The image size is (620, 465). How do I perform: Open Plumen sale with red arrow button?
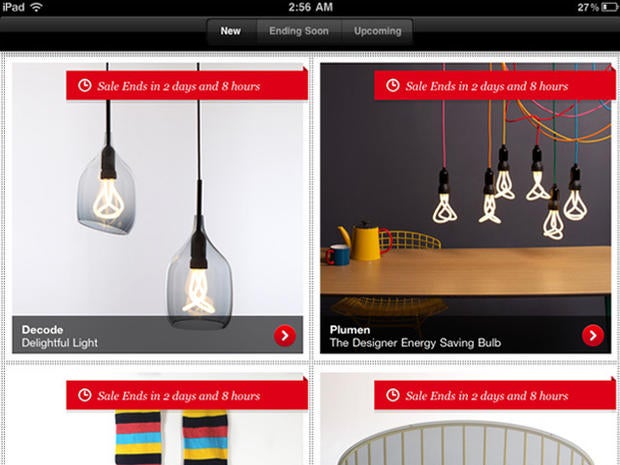coord(593,336)
